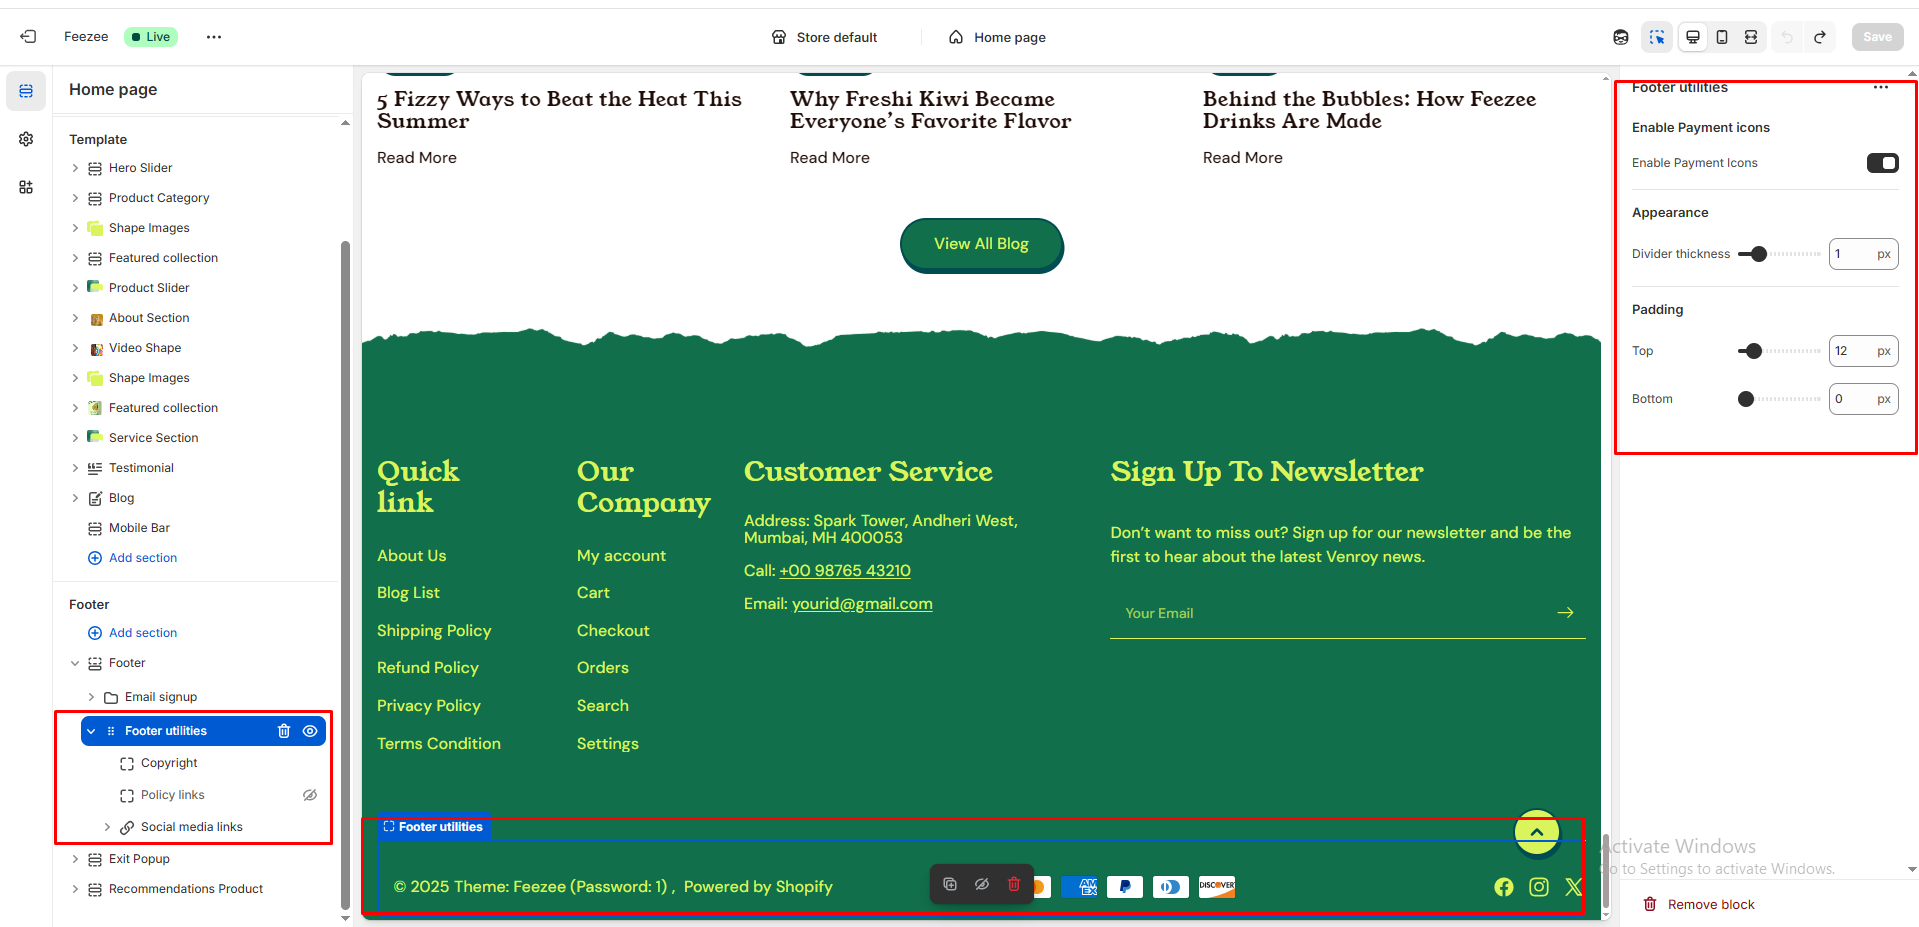
Task: Click the redo arrow icon
Action: pyautogui.click(x=1820, y=37)
